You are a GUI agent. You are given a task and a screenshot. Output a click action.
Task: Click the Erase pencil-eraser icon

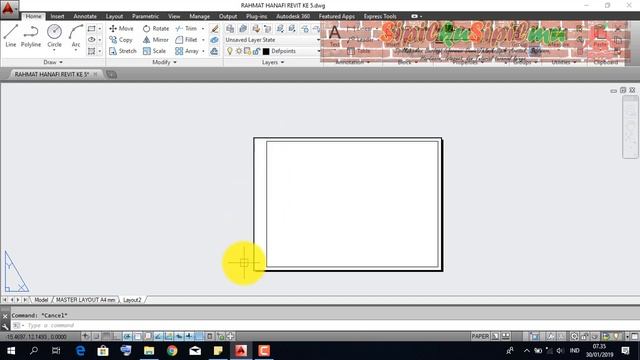214,29
